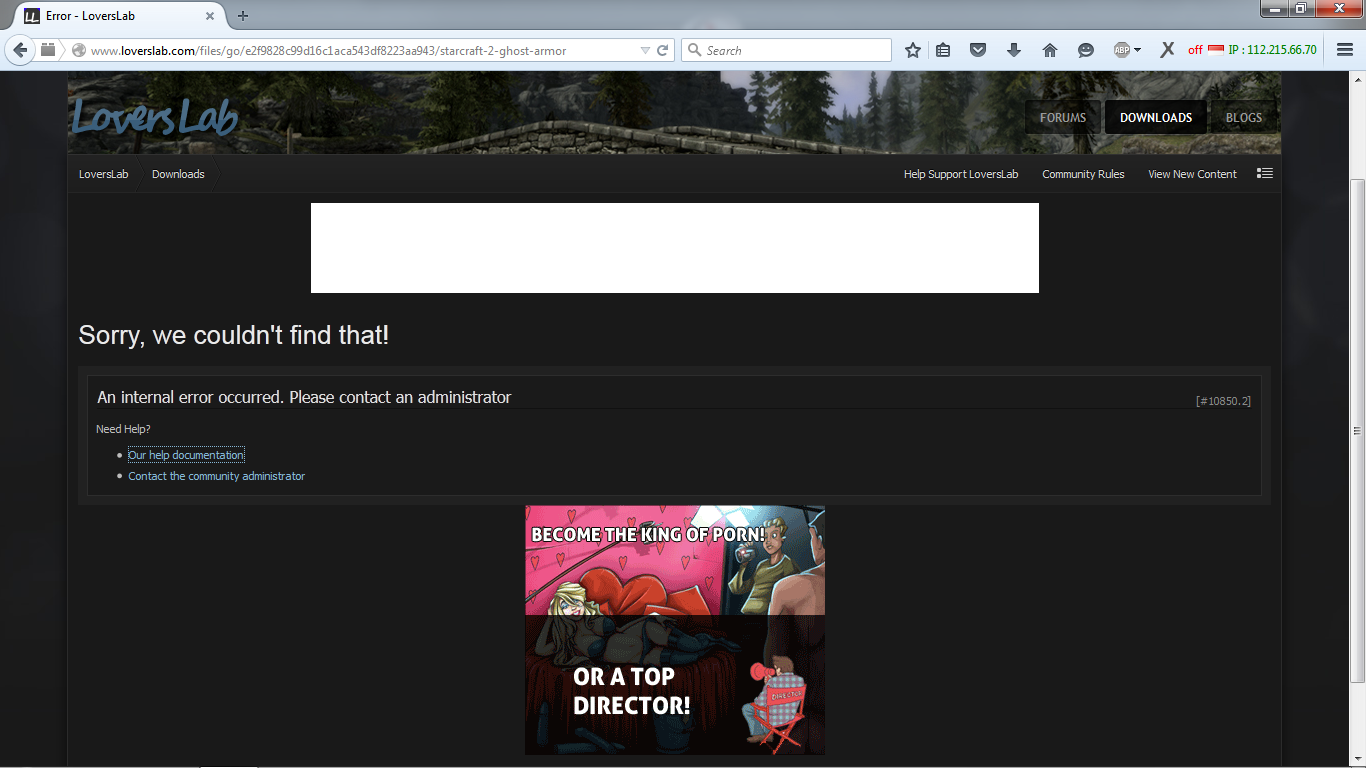
Task: Switch to the FORUMS tab
Action: 1062,117
